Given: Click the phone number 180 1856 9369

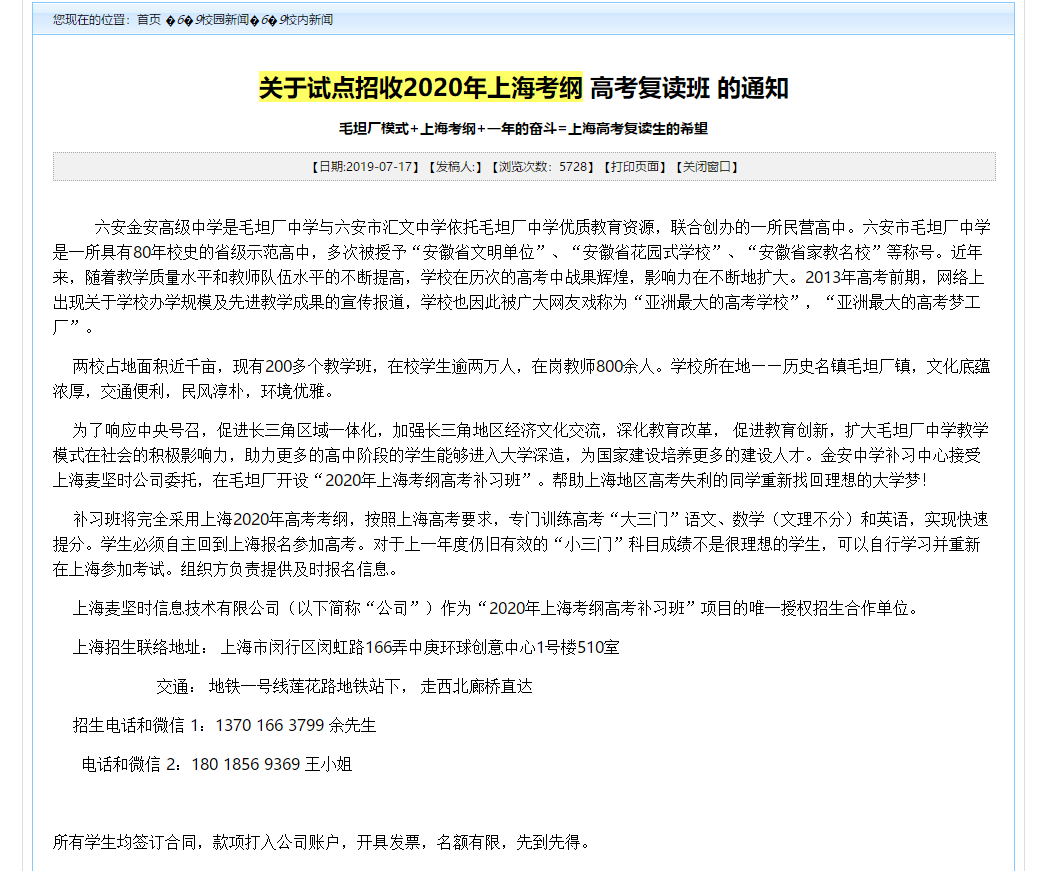Looking at the screenshot, I should click(245, 764).
